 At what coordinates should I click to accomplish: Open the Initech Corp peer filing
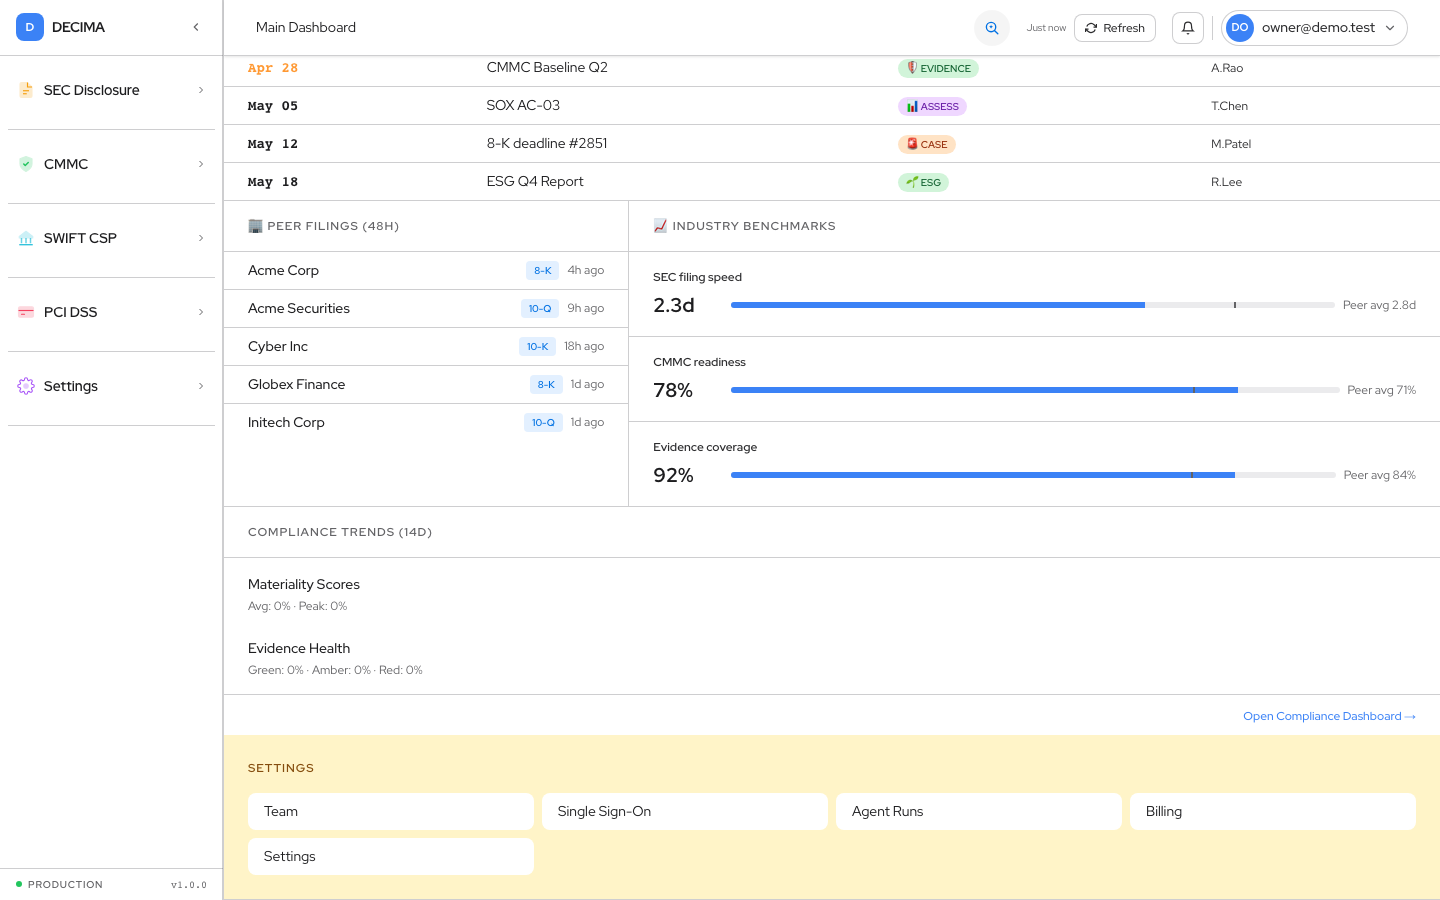click(426, 422)
